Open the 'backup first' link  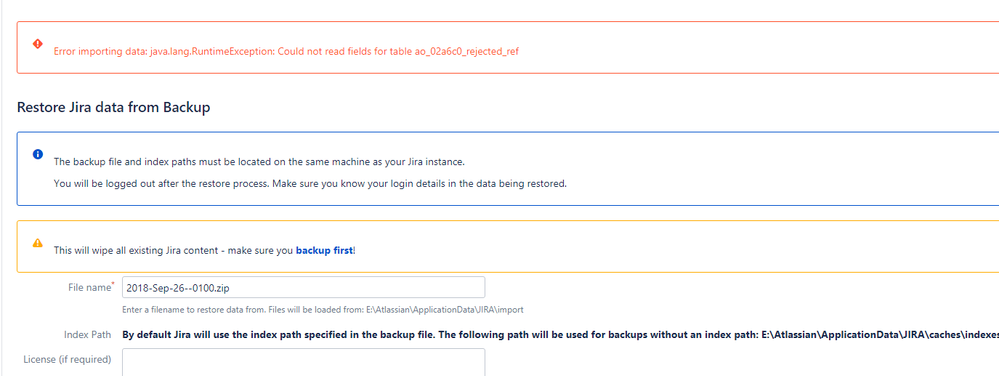click(x=324, y=250)
